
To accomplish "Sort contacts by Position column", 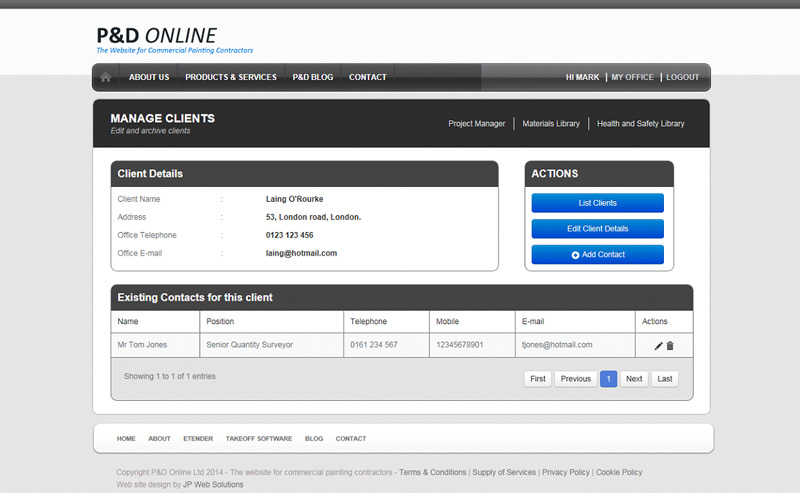I will tap(271, 322).
